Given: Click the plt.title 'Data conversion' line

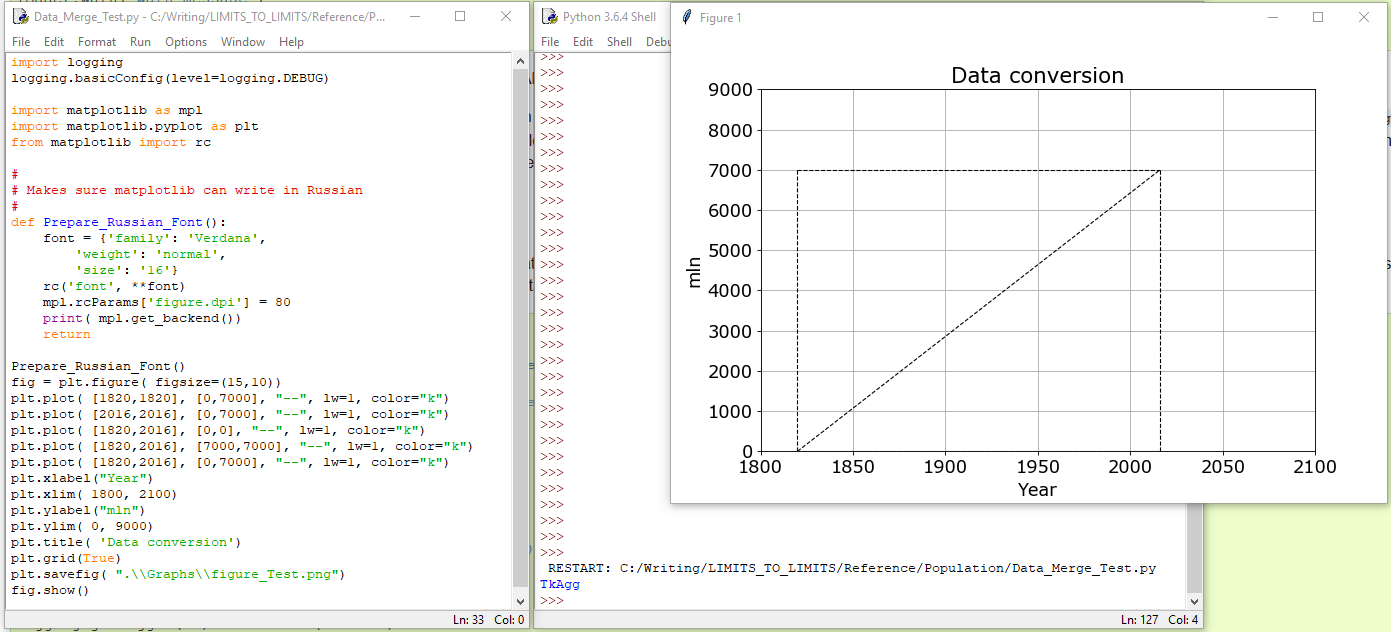Looking at the screenshot, I should pyautogui.click(x=127, y=542).
